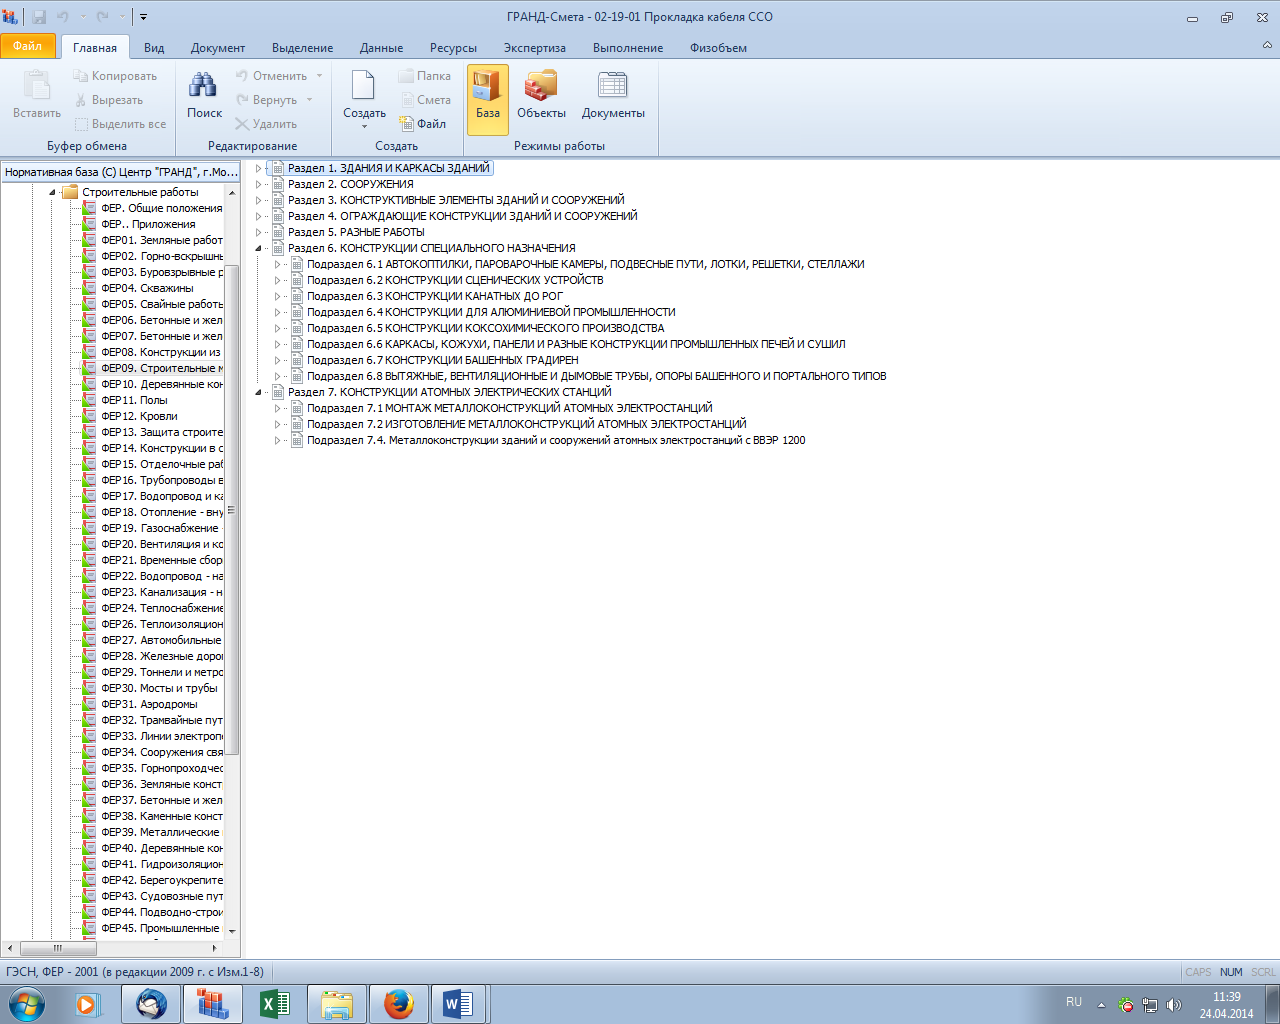Switch to the Ресурсы tab
Viewport: 1280px width, 1024px height.
pyautogui.click(x=453, y=48)
